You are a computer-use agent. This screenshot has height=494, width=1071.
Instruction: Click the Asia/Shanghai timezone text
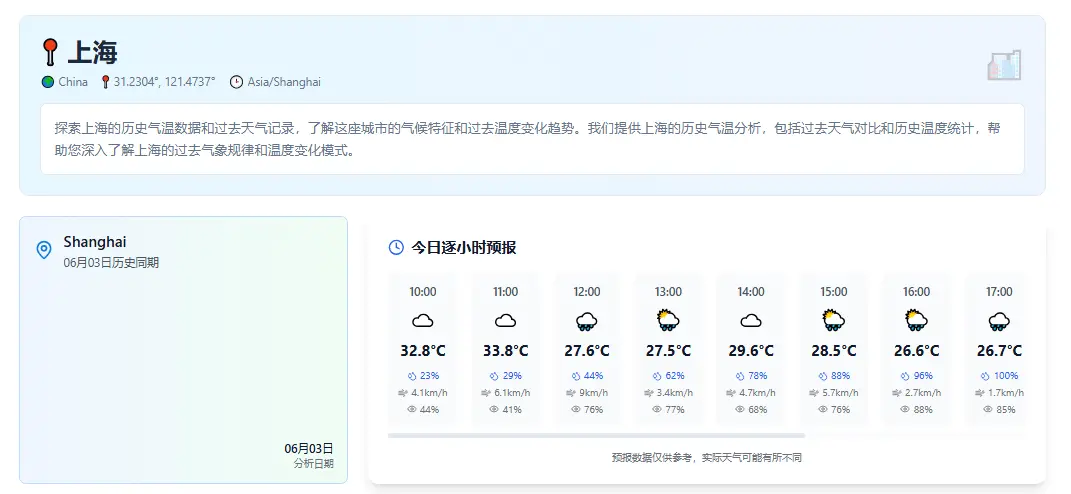pyautogui.click(x=284, y=82)
